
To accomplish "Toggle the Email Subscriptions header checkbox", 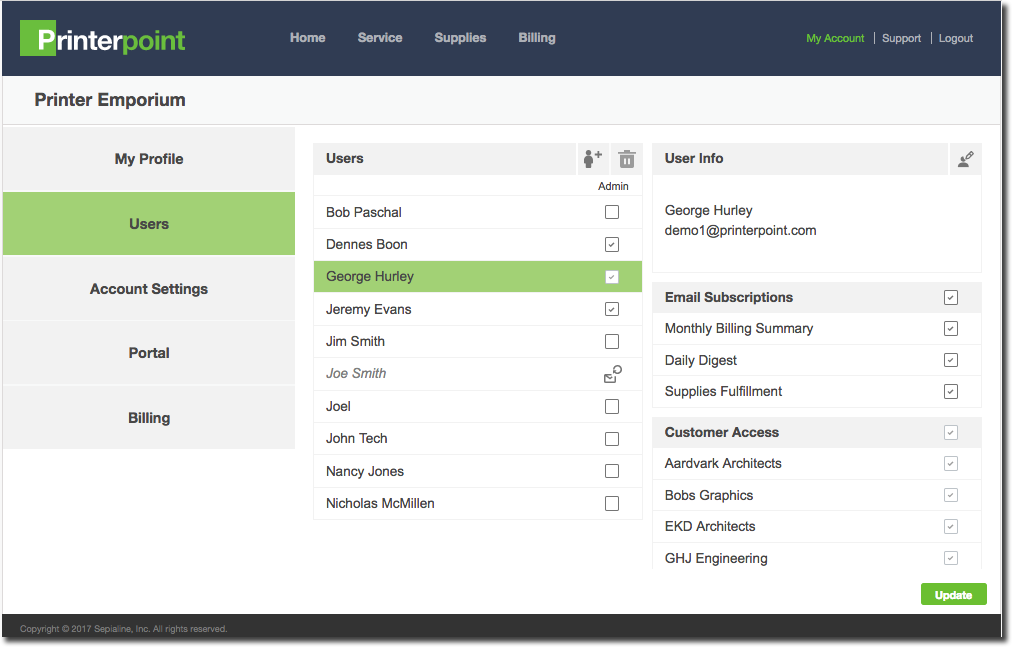I will [x=951, y=297].
